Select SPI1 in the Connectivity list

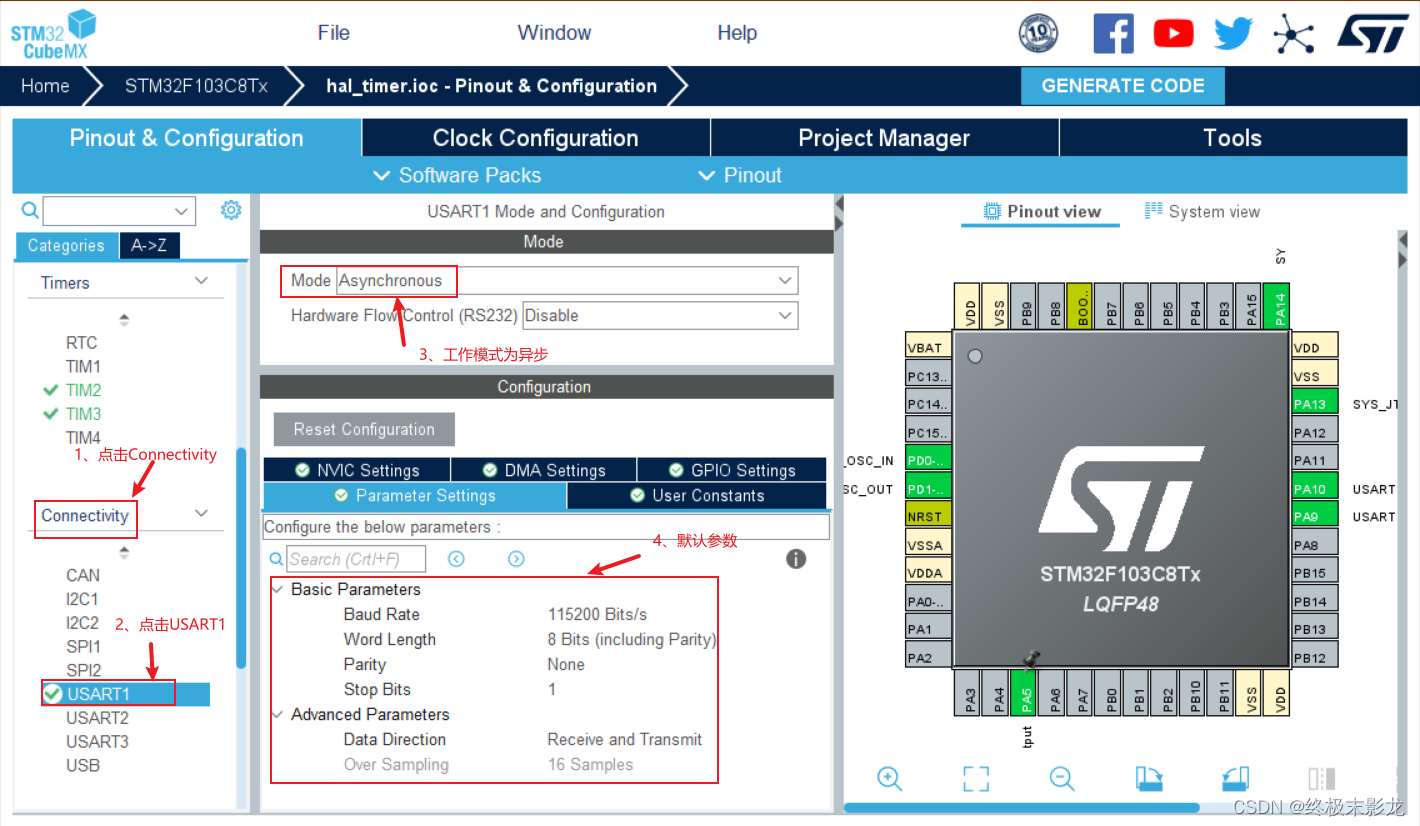click(83, 647)
